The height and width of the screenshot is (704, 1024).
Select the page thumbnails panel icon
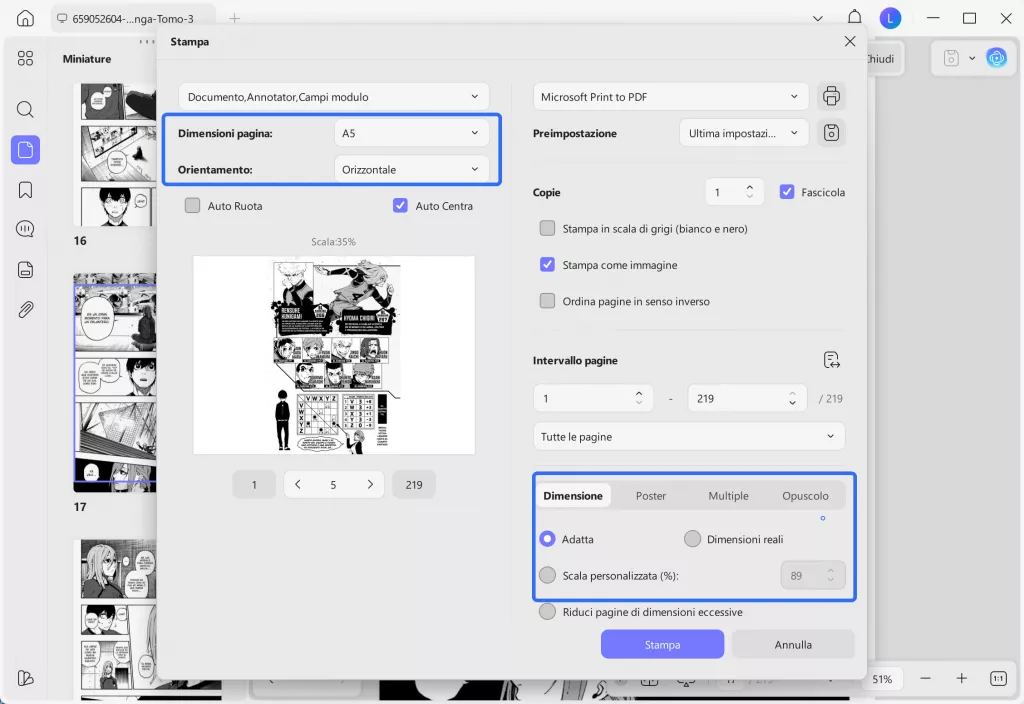[25, 150]
